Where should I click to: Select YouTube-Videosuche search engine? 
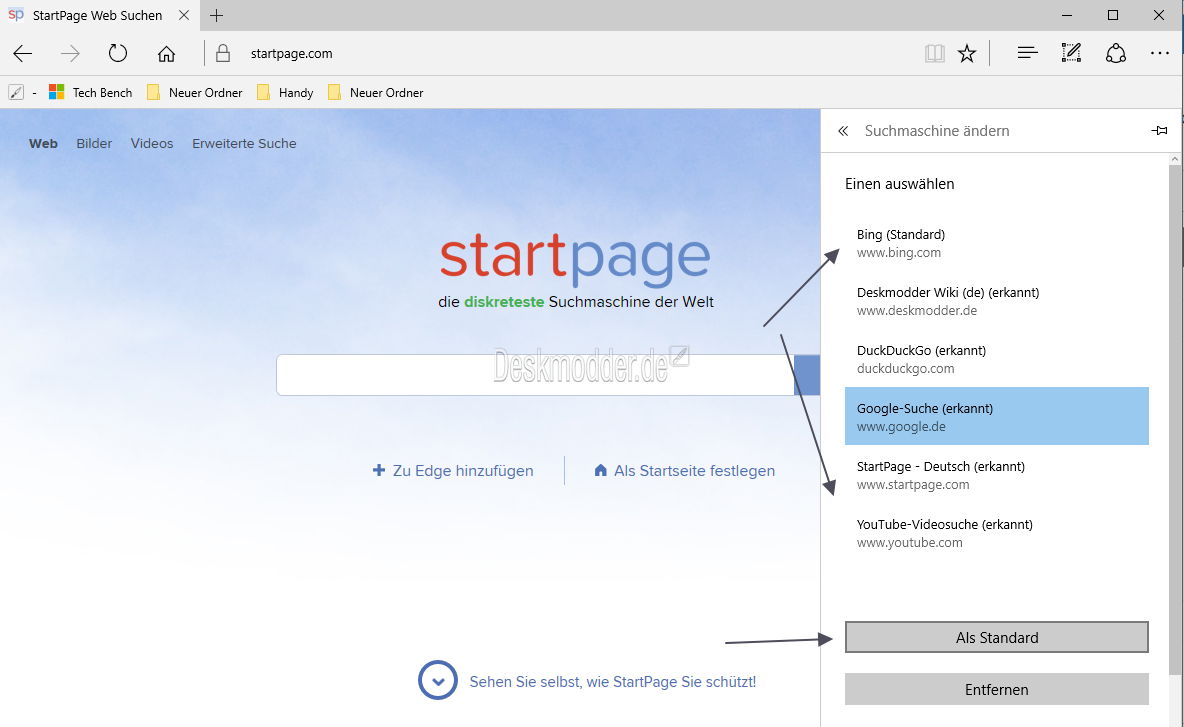pos(997,533)
